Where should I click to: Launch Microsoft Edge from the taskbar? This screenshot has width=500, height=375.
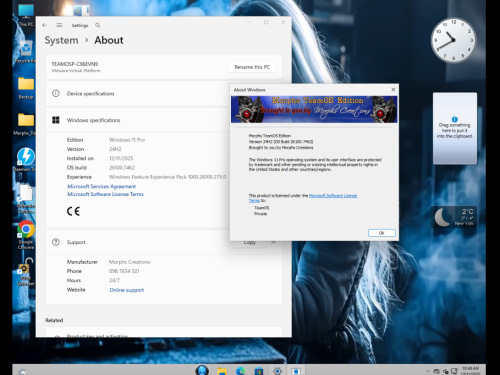pyautogui.click(x=240, y=371)
